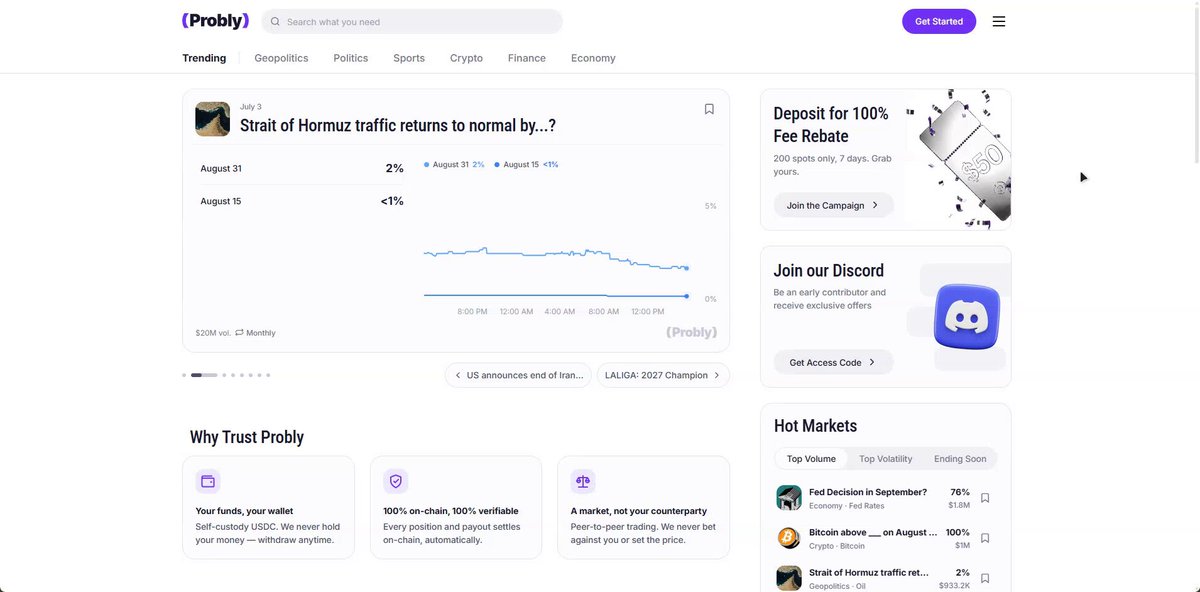Screen dimensions: 1200x592
Task: Switch to Top Volume tab
Action: pos(811,459)
